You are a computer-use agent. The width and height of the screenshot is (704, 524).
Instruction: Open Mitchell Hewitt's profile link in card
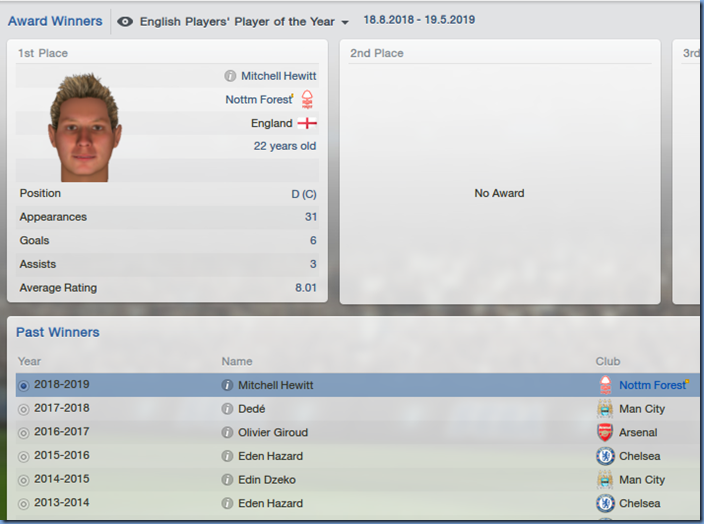pos(278,76)
